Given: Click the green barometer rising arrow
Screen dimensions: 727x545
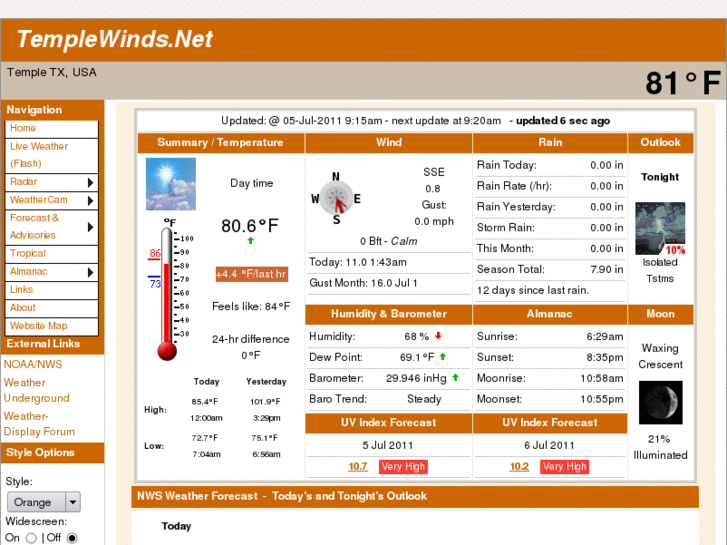Looking at the screenshot, I should [455, 377].
